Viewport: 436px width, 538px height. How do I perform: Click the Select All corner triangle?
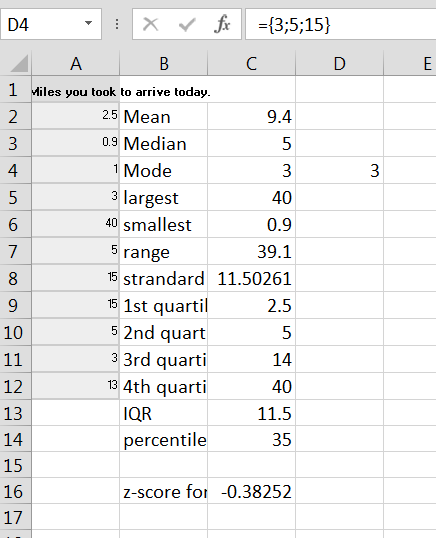(x=19, y=63)
